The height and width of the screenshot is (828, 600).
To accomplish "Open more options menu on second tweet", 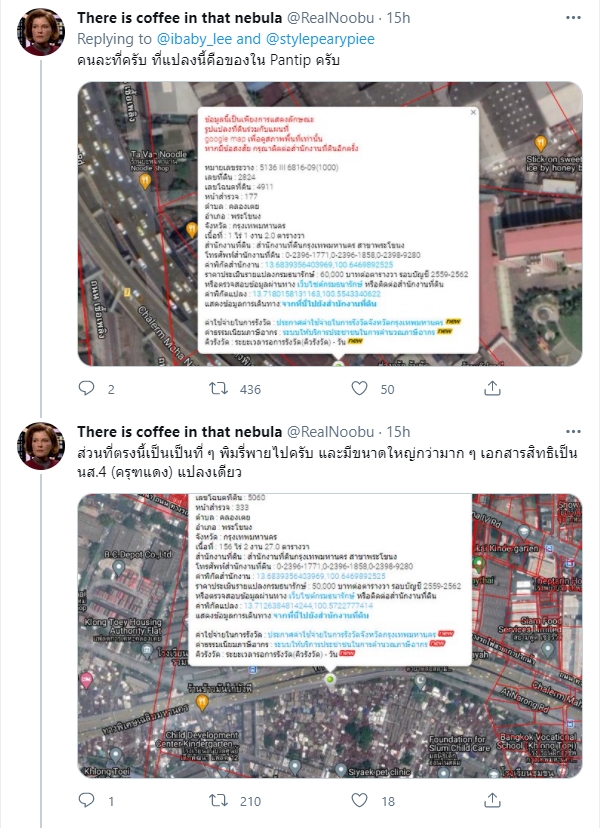I will pyautogui.click(x=573, y=431).
